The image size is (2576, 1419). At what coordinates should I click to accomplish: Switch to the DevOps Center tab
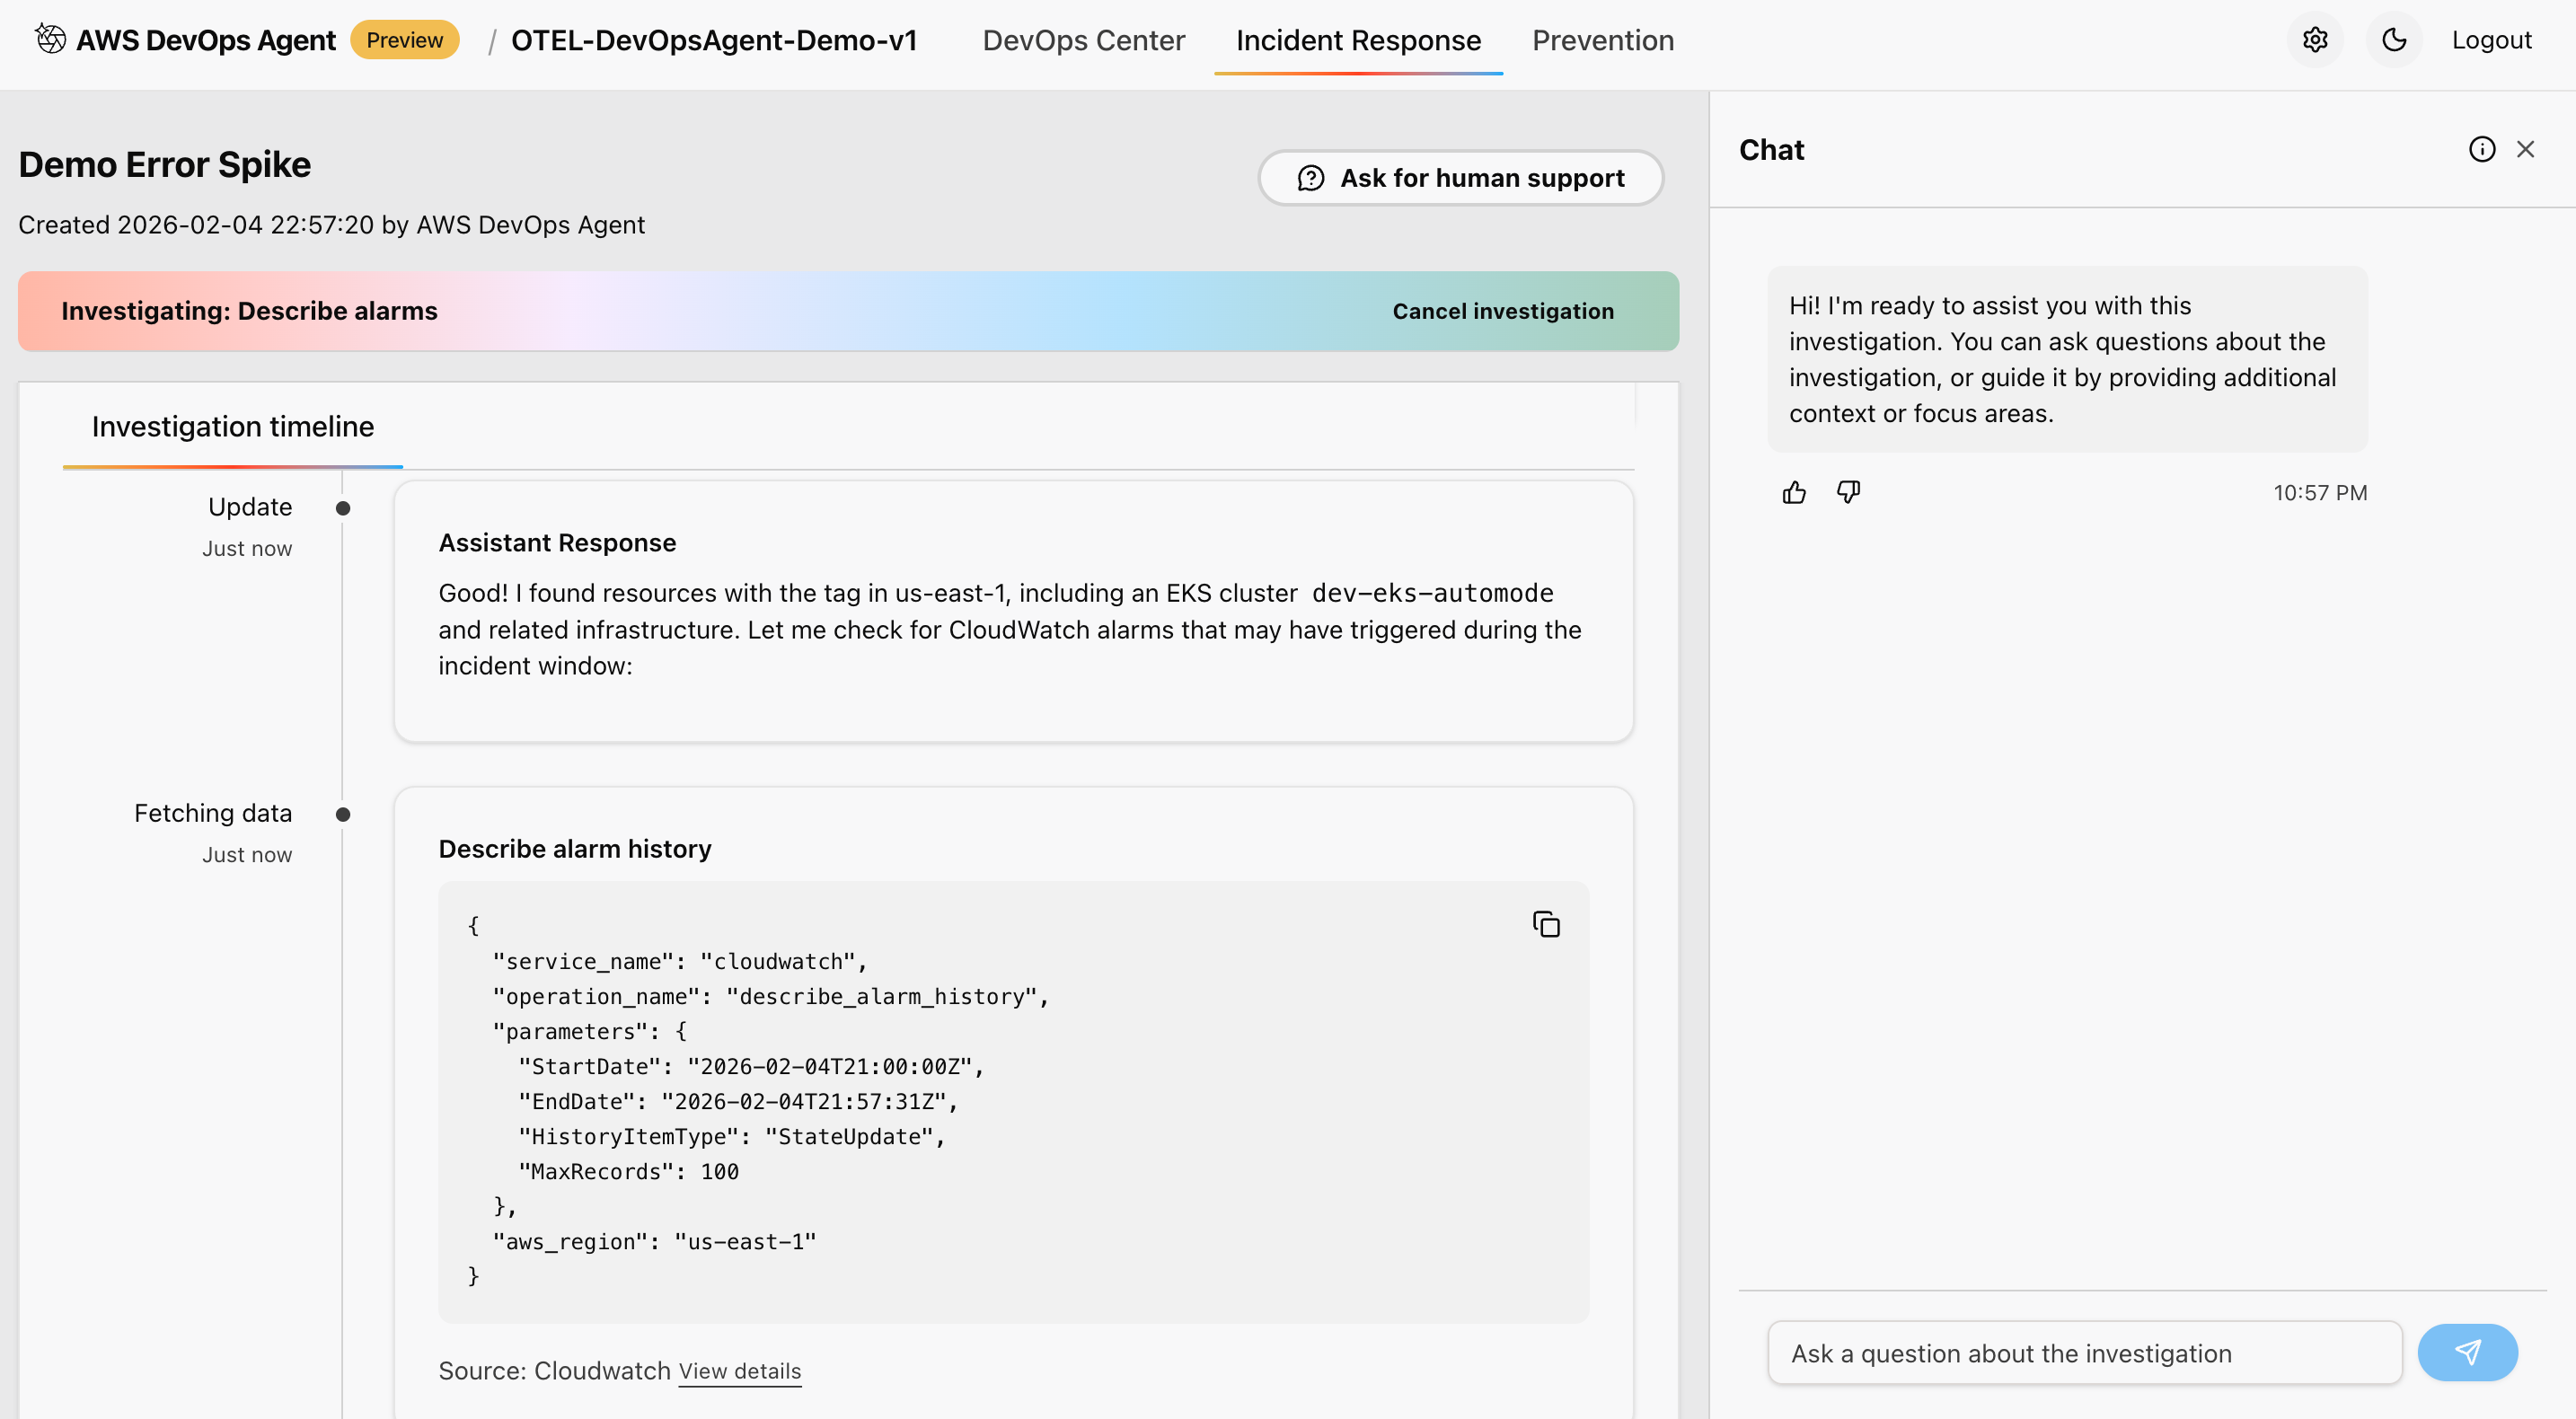click(1083, 40)
